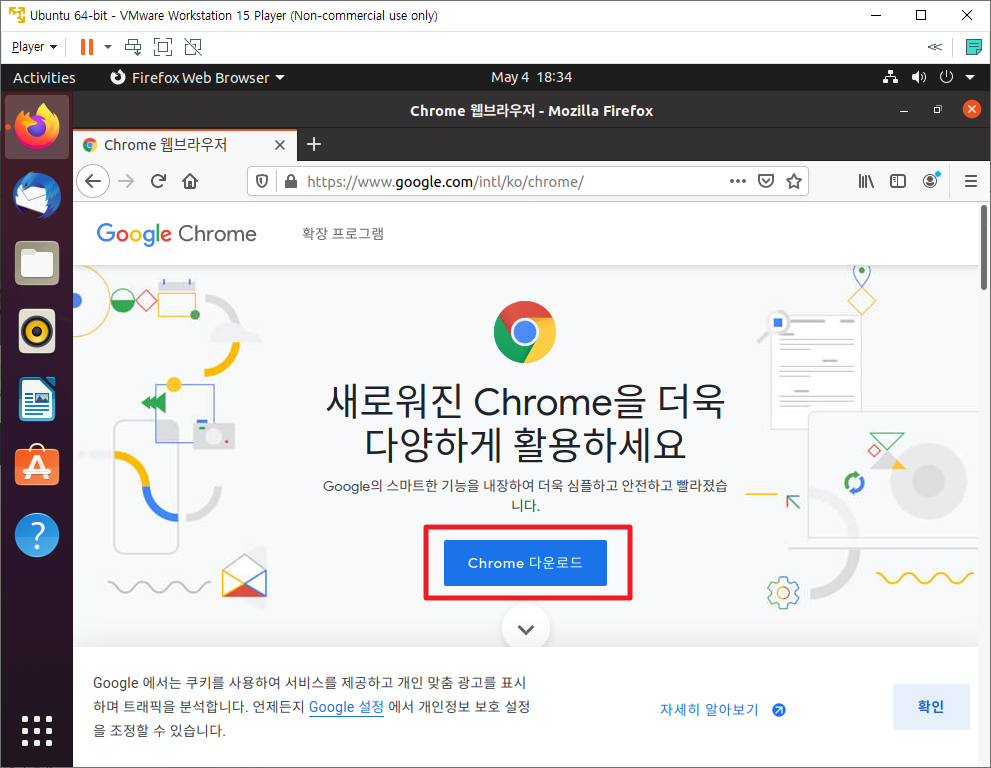This screenshot has width=991, height=768.
Task: Launch Thunderbird Mail from the dock
Action: [x=37, y=195]
